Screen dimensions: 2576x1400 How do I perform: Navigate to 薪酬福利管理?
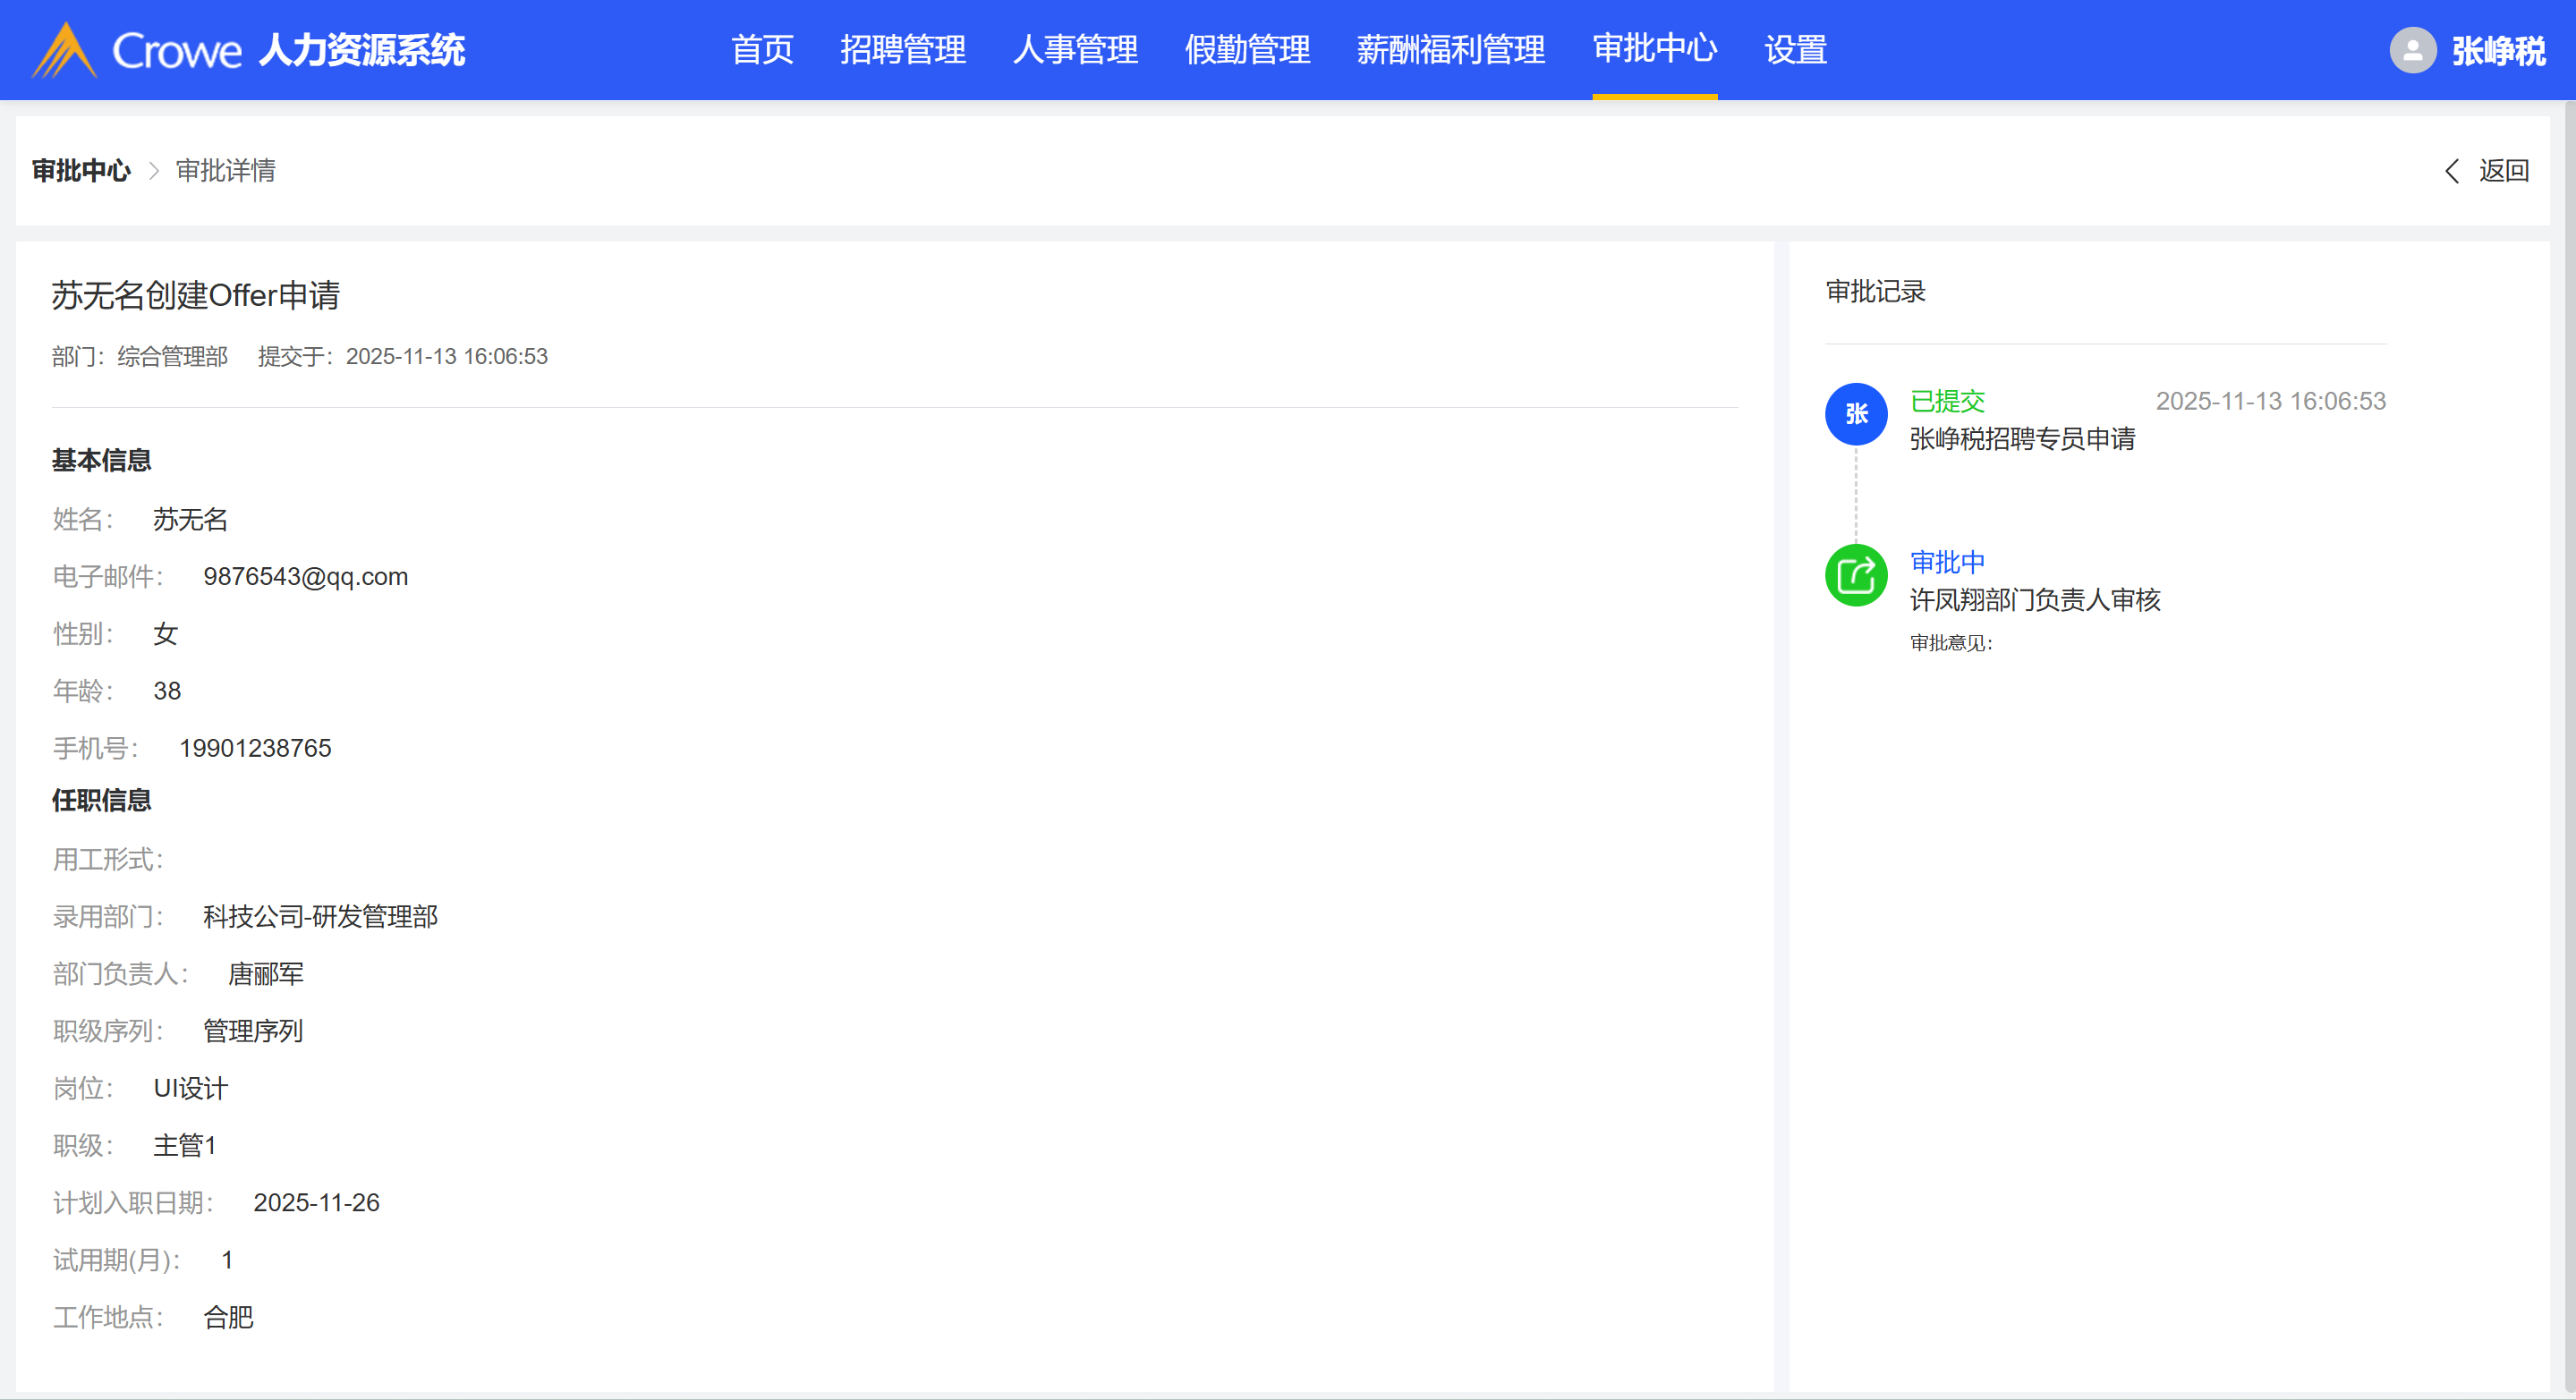(x=1450, y=50)
